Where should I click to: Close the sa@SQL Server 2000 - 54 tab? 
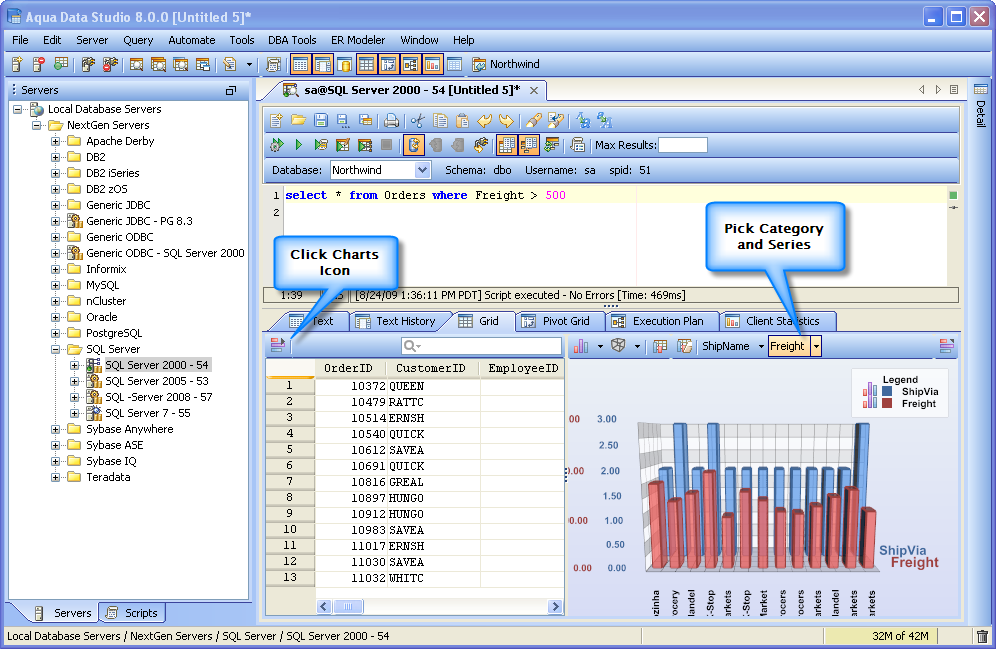534,90
